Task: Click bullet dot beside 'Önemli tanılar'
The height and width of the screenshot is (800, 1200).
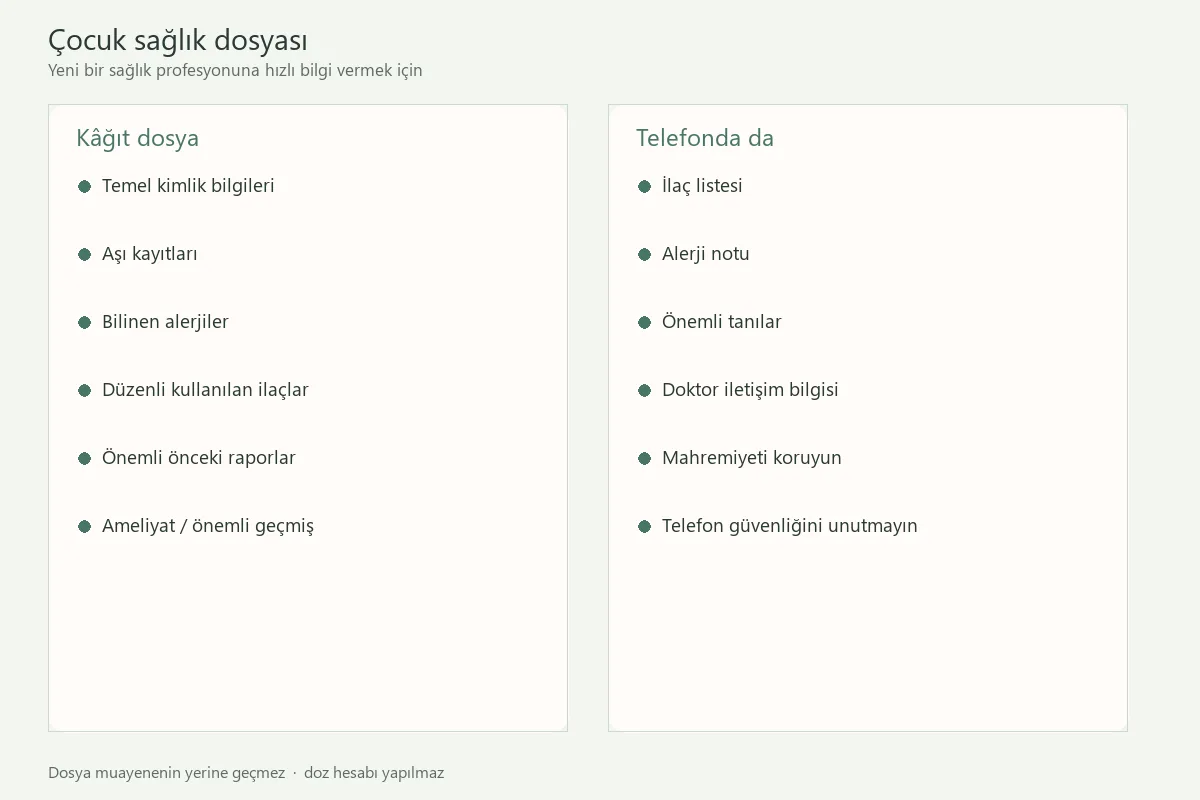Action: tap(645, 322)
